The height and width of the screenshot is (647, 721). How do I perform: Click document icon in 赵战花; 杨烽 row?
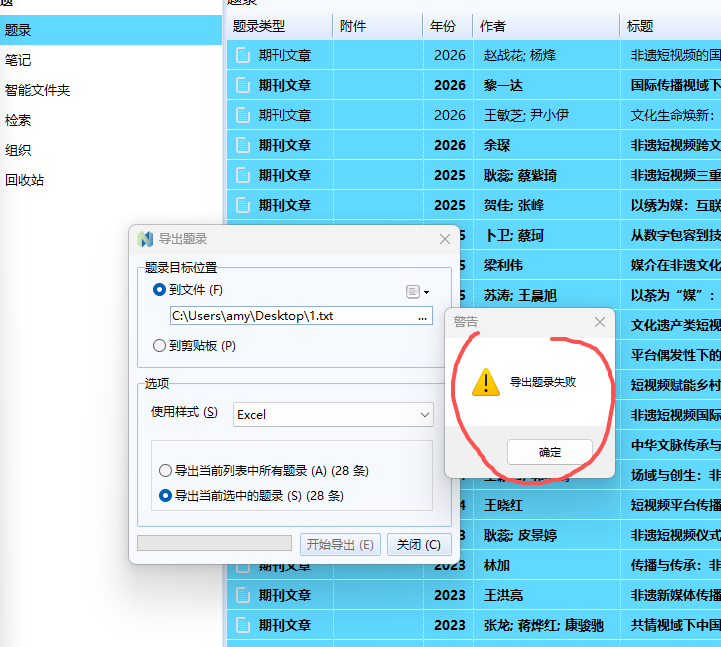point(243,55)
